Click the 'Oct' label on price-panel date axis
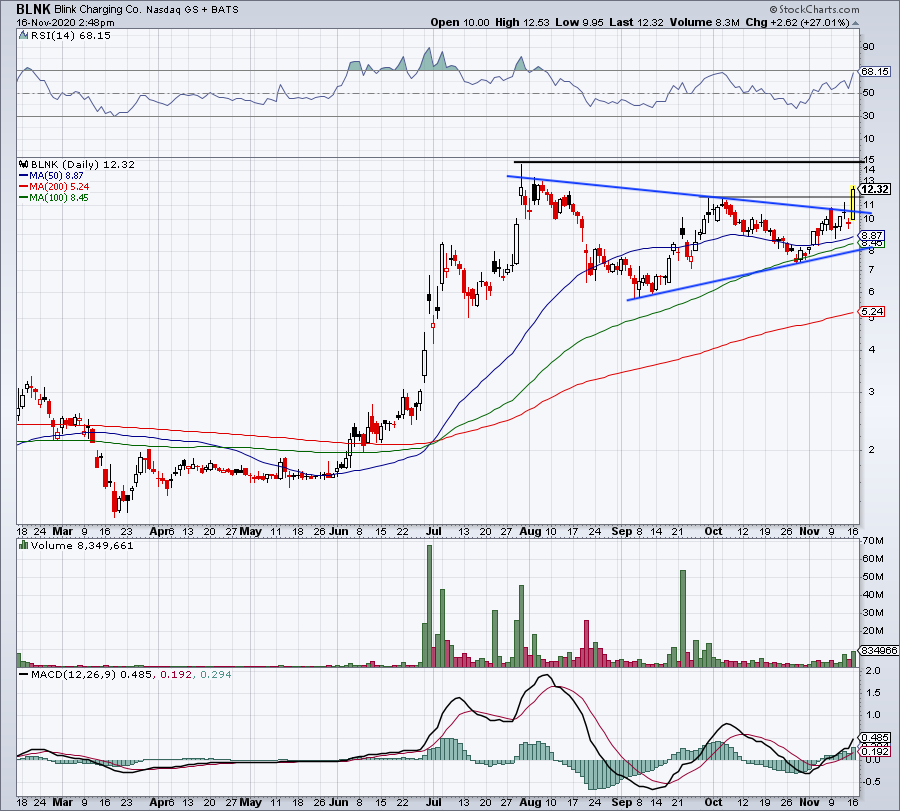The height and width of the screenshot is (811, 900). pyautogui.click(x=713, y=531)
